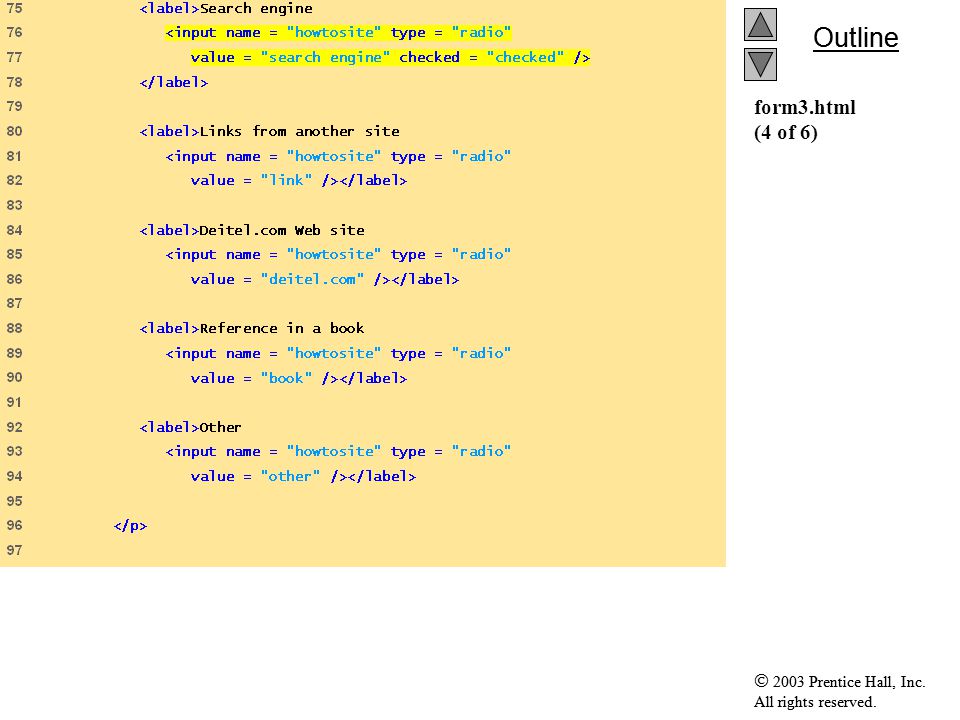Click the input tag on line 85
This screenshot has width=960, height=720.
(338, 255)
